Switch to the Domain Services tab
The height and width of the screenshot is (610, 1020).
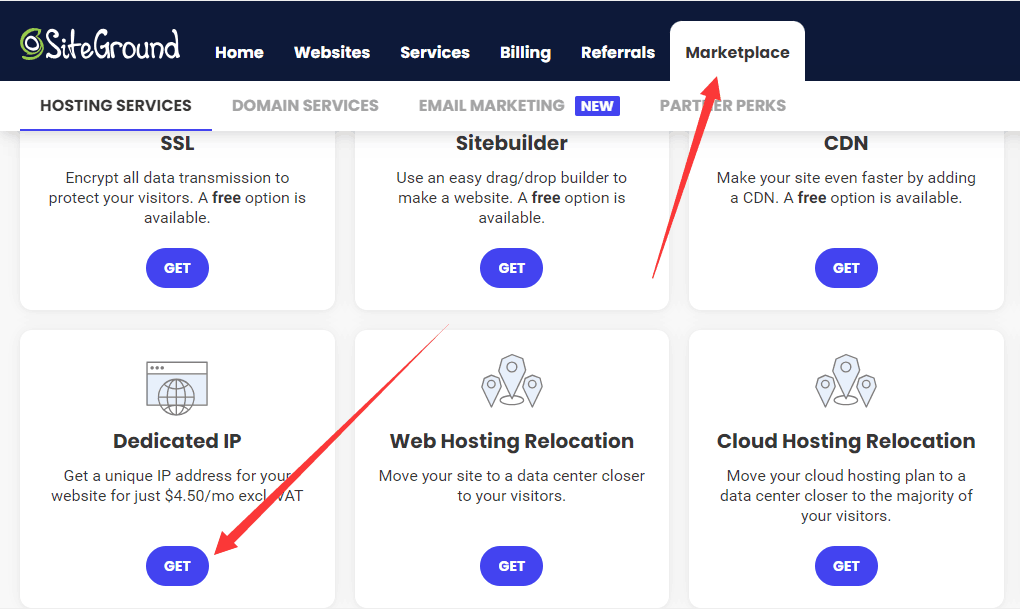[x=305, y=105]
